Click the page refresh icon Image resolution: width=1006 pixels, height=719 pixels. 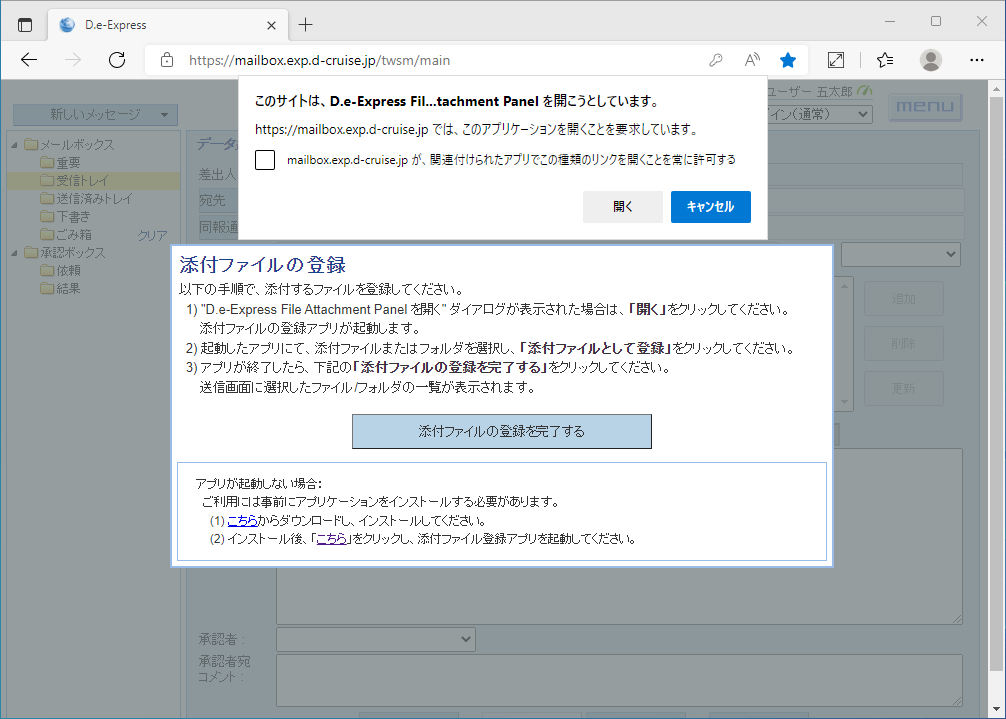click(117, 60)
